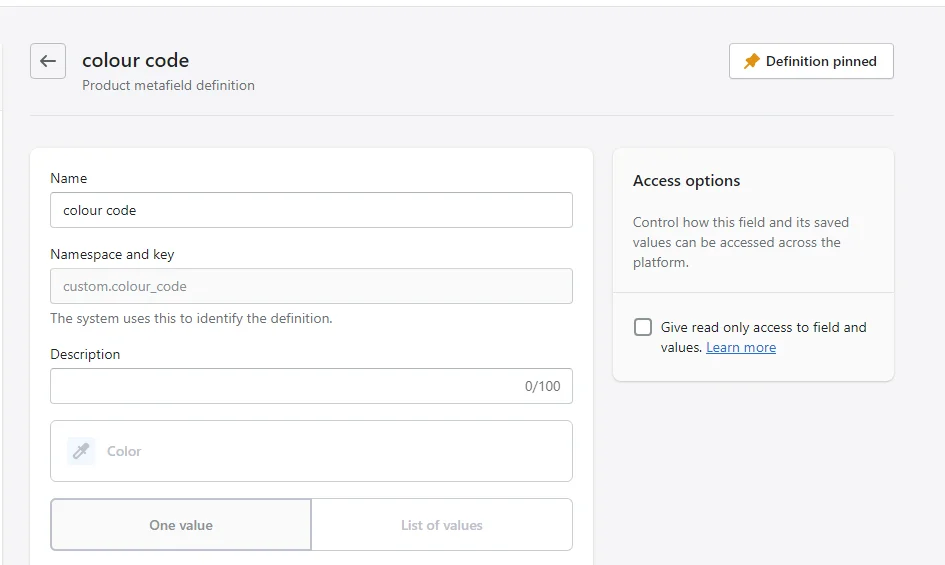Click the read only access label text

click(x=764, y=337)
